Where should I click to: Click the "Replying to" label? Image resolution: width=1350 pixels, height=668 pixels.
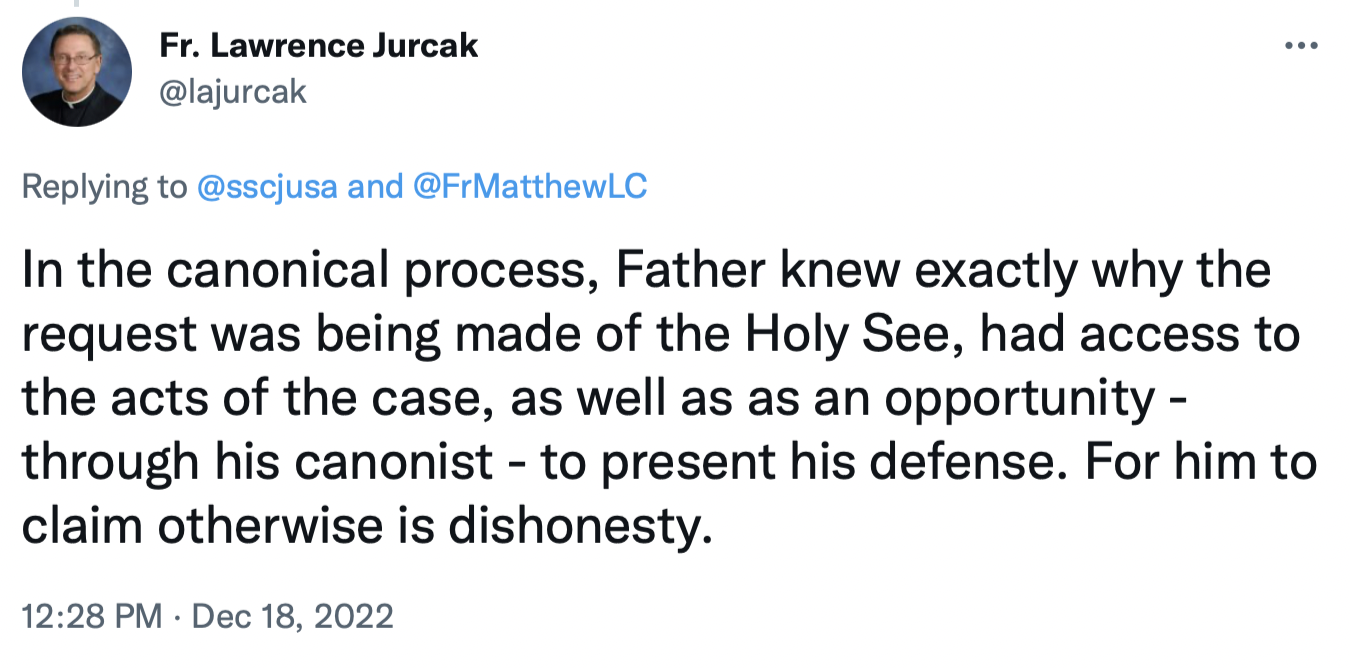pos(104,187)
